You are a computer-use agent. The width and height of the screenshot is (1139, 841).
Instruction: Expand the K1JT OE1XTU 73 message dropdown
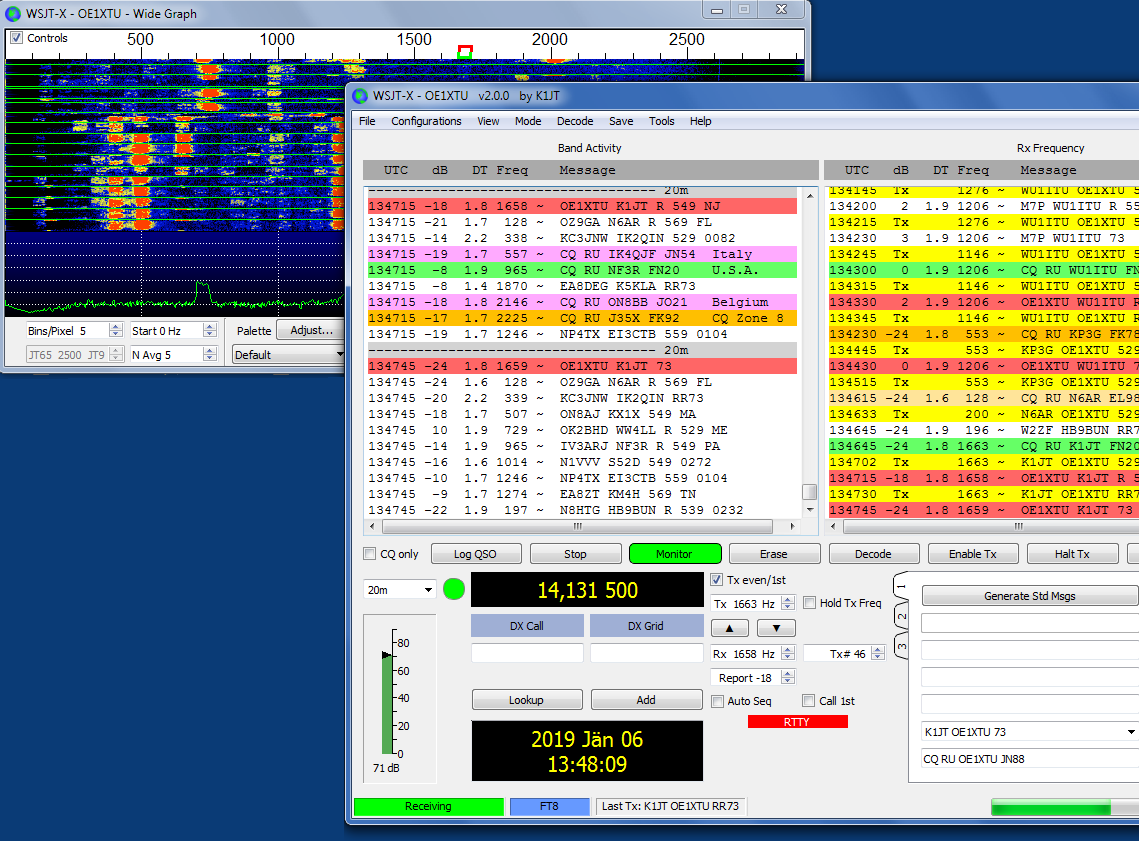point(1129,732)
